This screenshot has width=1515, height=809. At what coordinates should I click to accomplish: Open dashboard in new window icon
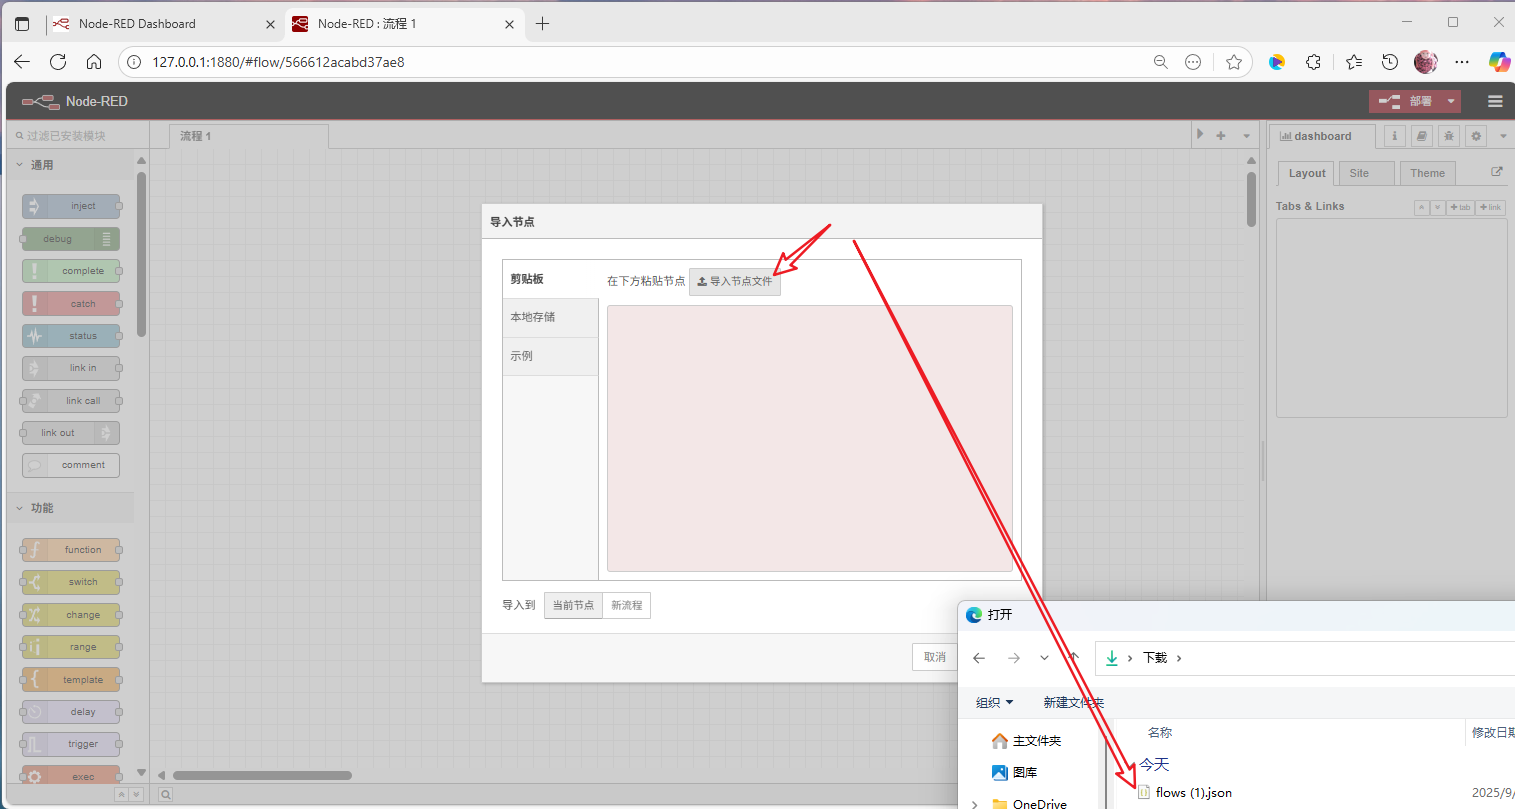tap(1497, 172)
